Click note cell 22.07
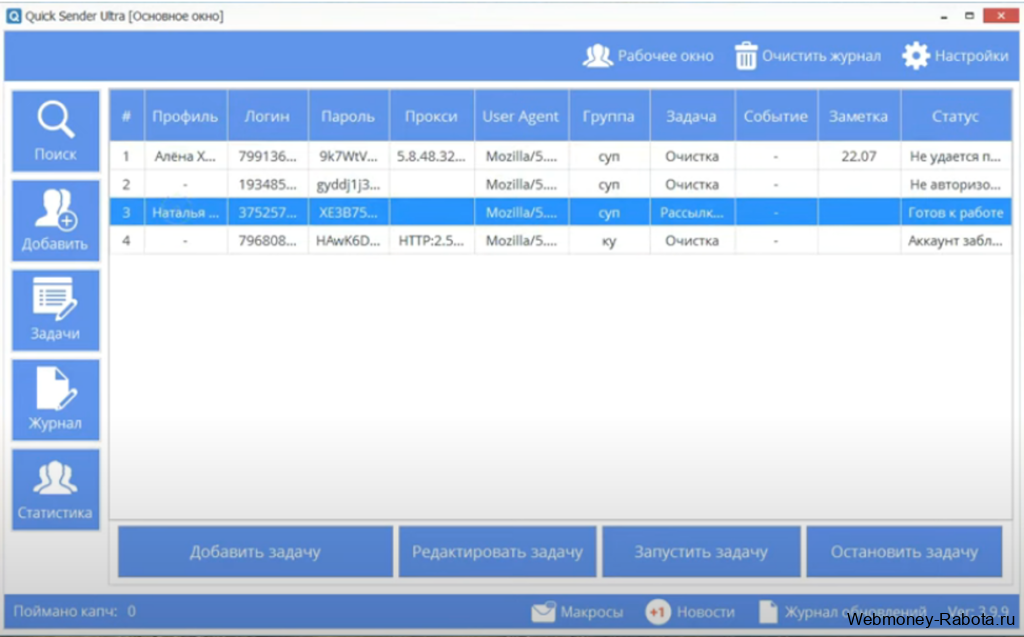 coord(858,156)
